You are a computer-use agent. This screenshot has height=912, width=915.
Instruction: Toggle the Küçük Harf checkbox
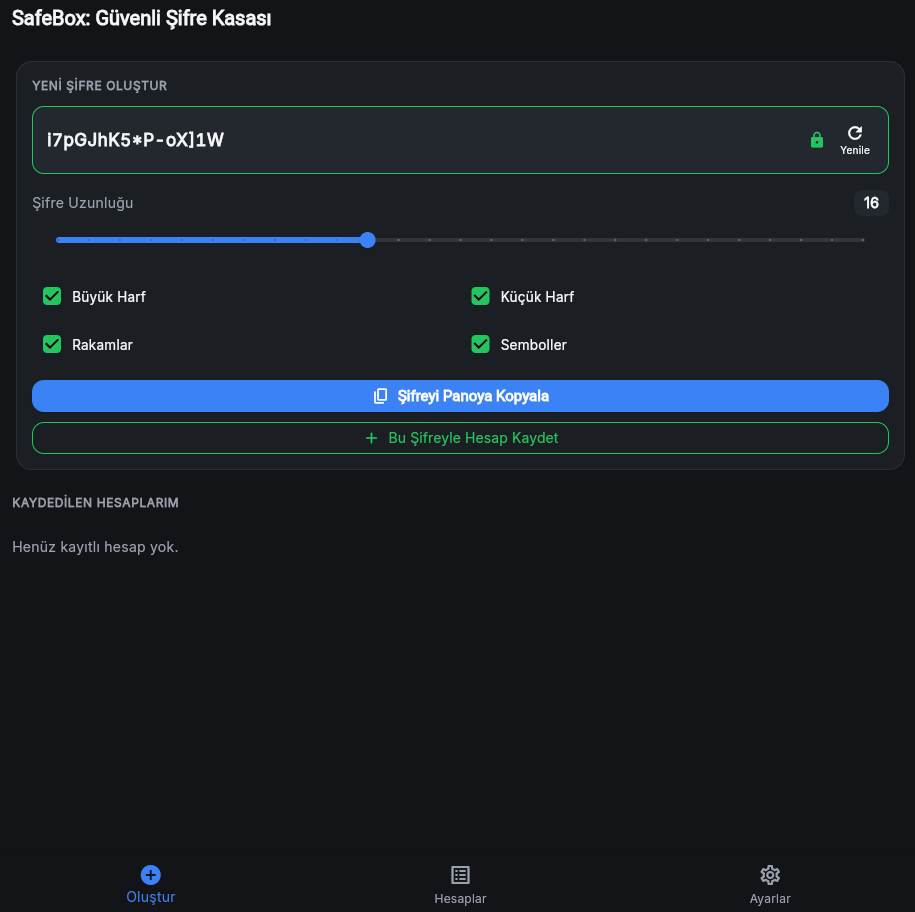[480, 296]
